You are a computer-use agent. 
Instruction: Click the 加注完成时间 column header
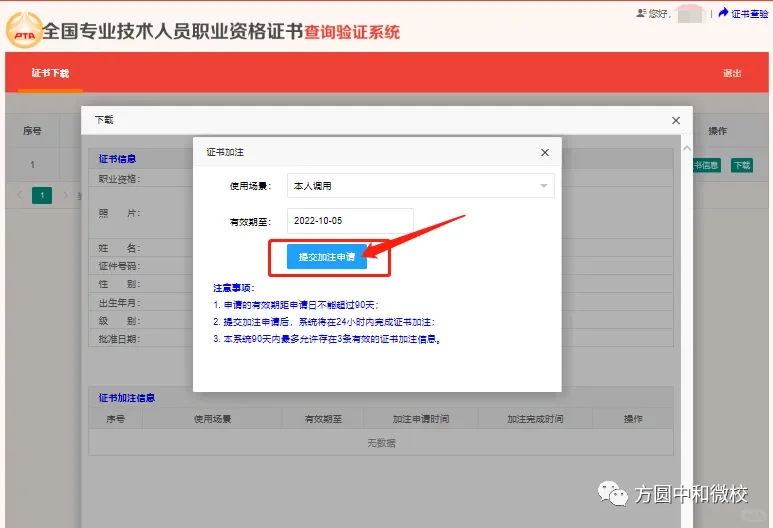tap(535, 419)
